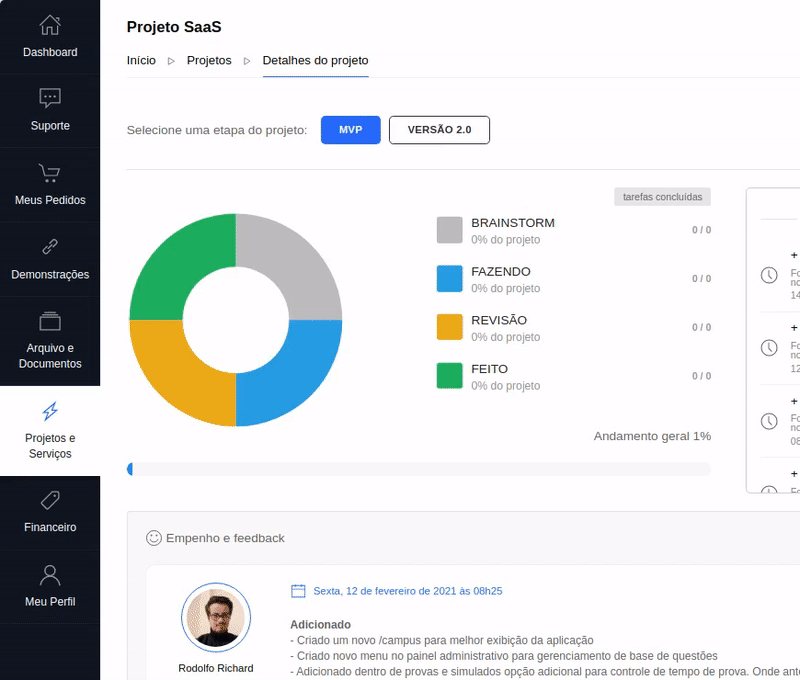Click the general progress bar
The height and width of the screenshot is (680, 800).
click(418, 469)
